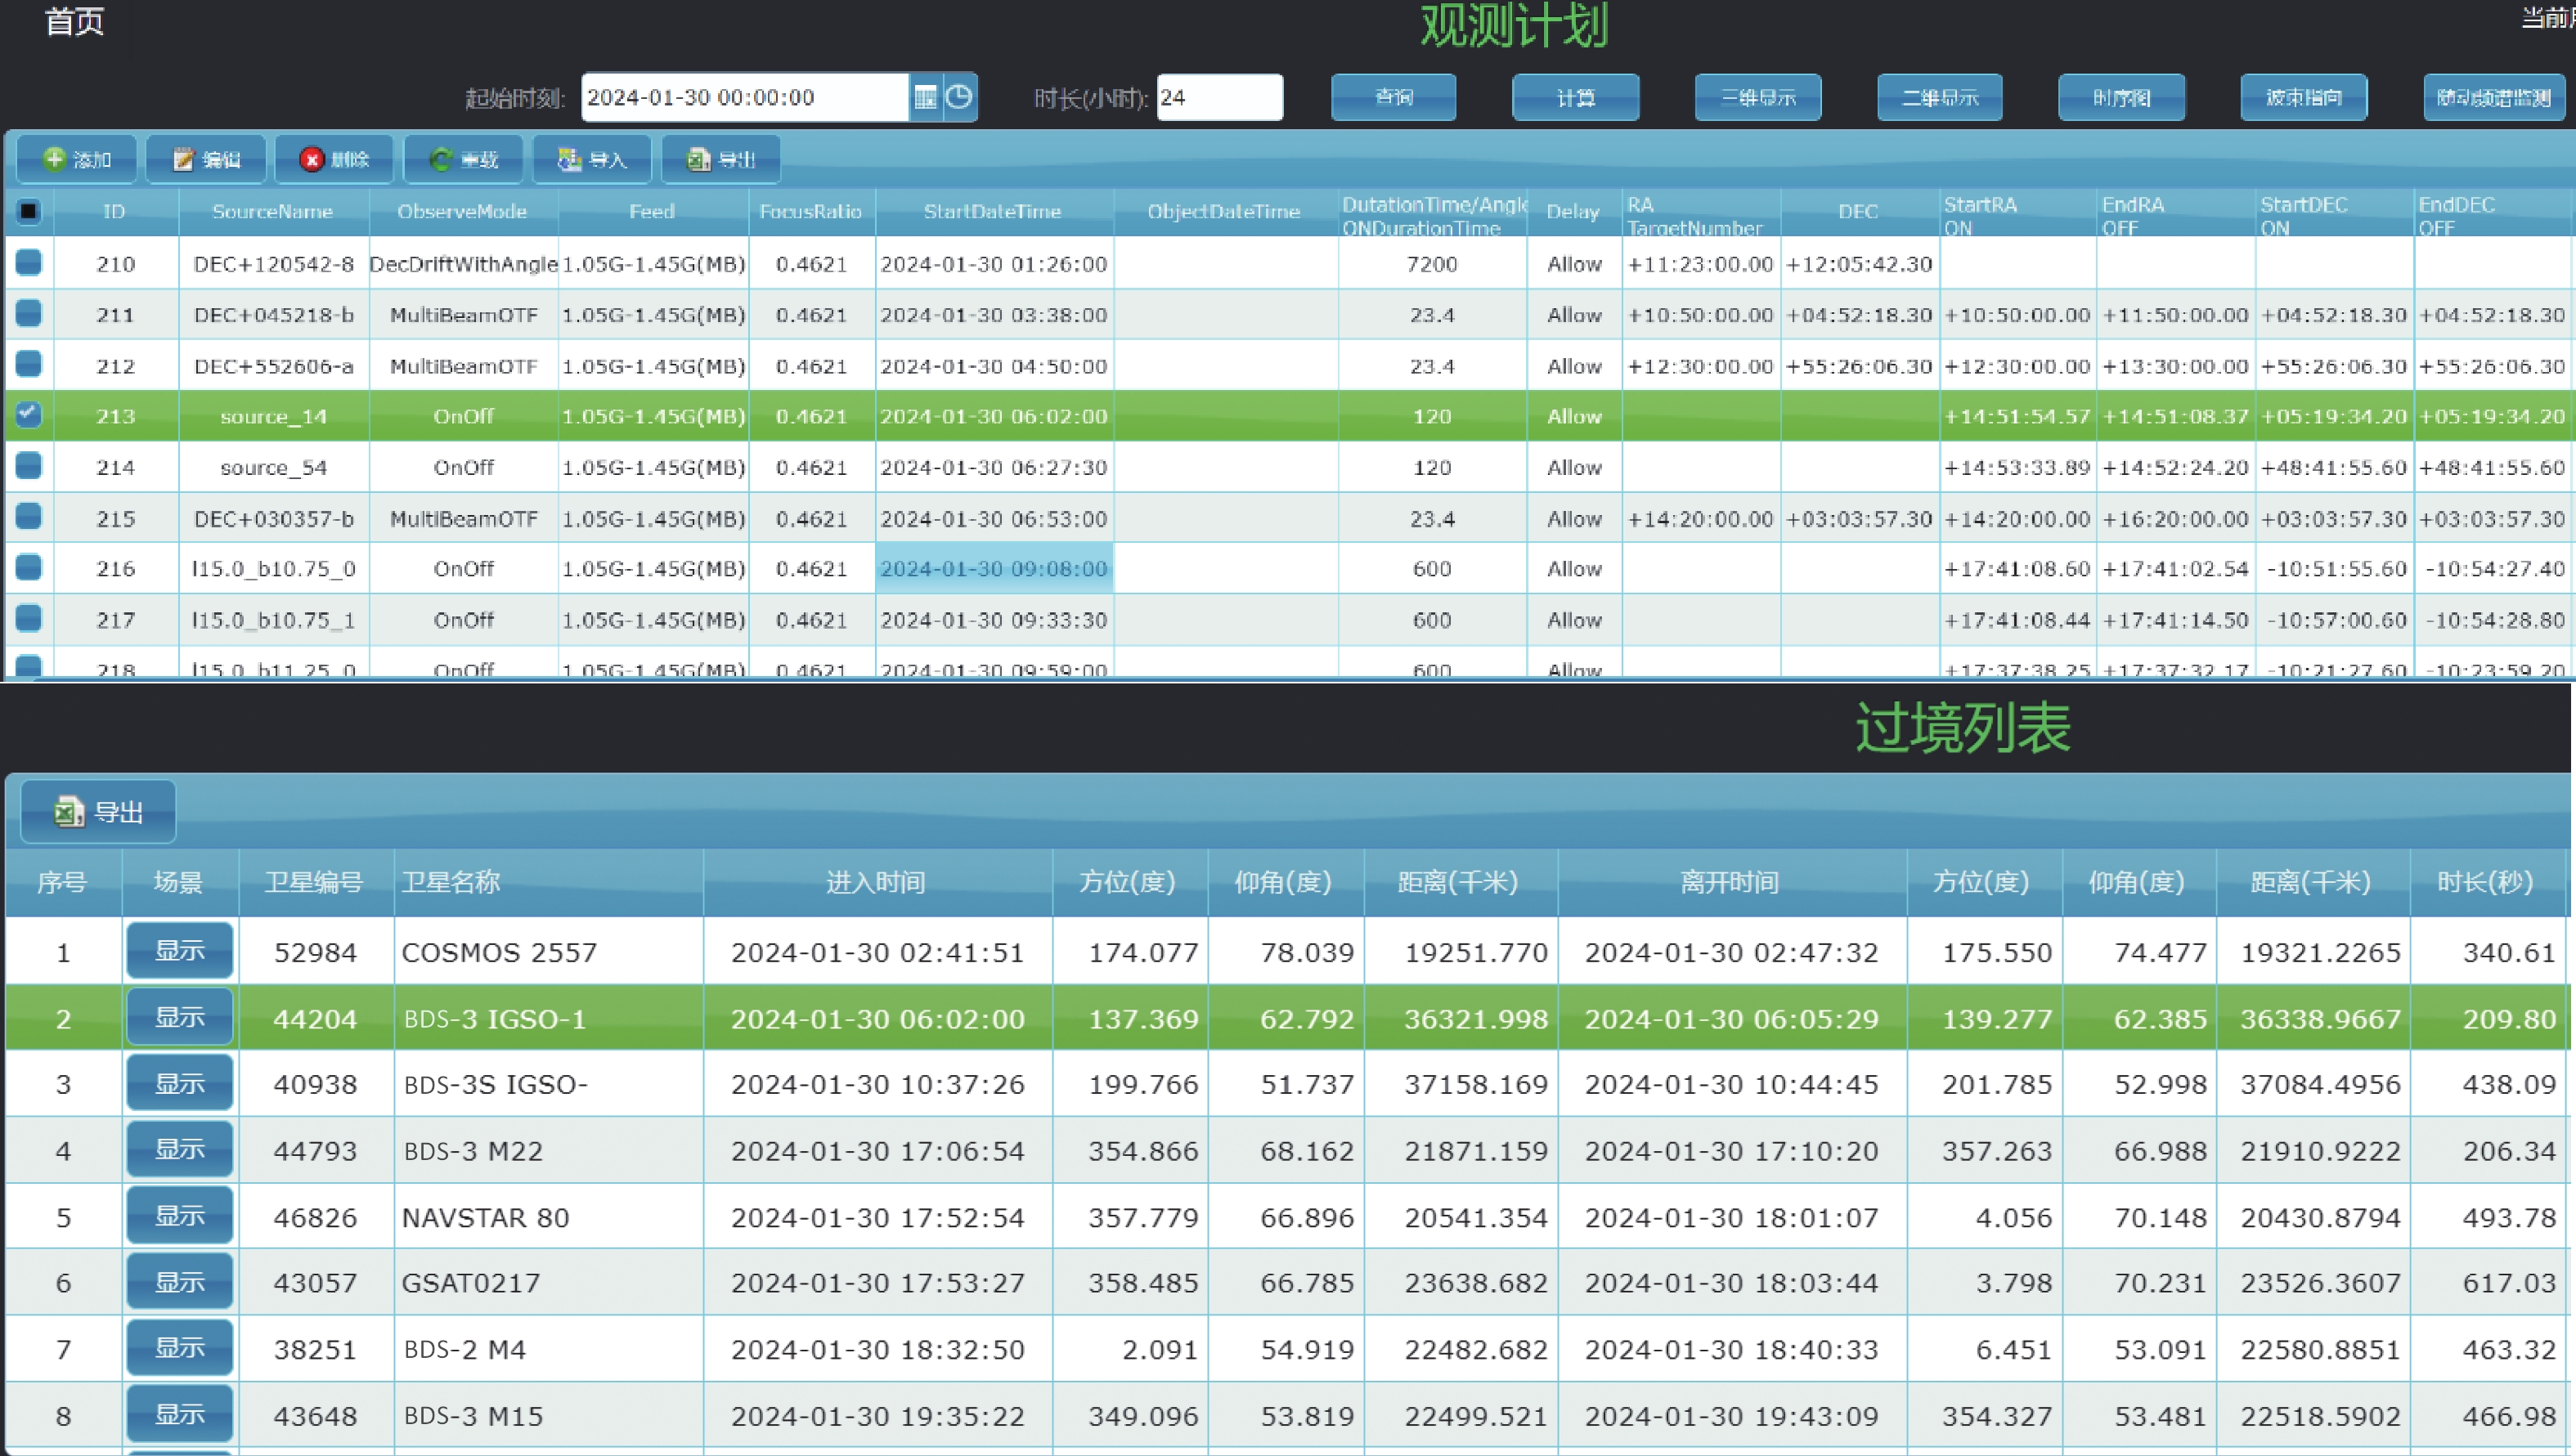
Task: Uncheck the checkbox for source_14 row
Action: pos(28,414)
